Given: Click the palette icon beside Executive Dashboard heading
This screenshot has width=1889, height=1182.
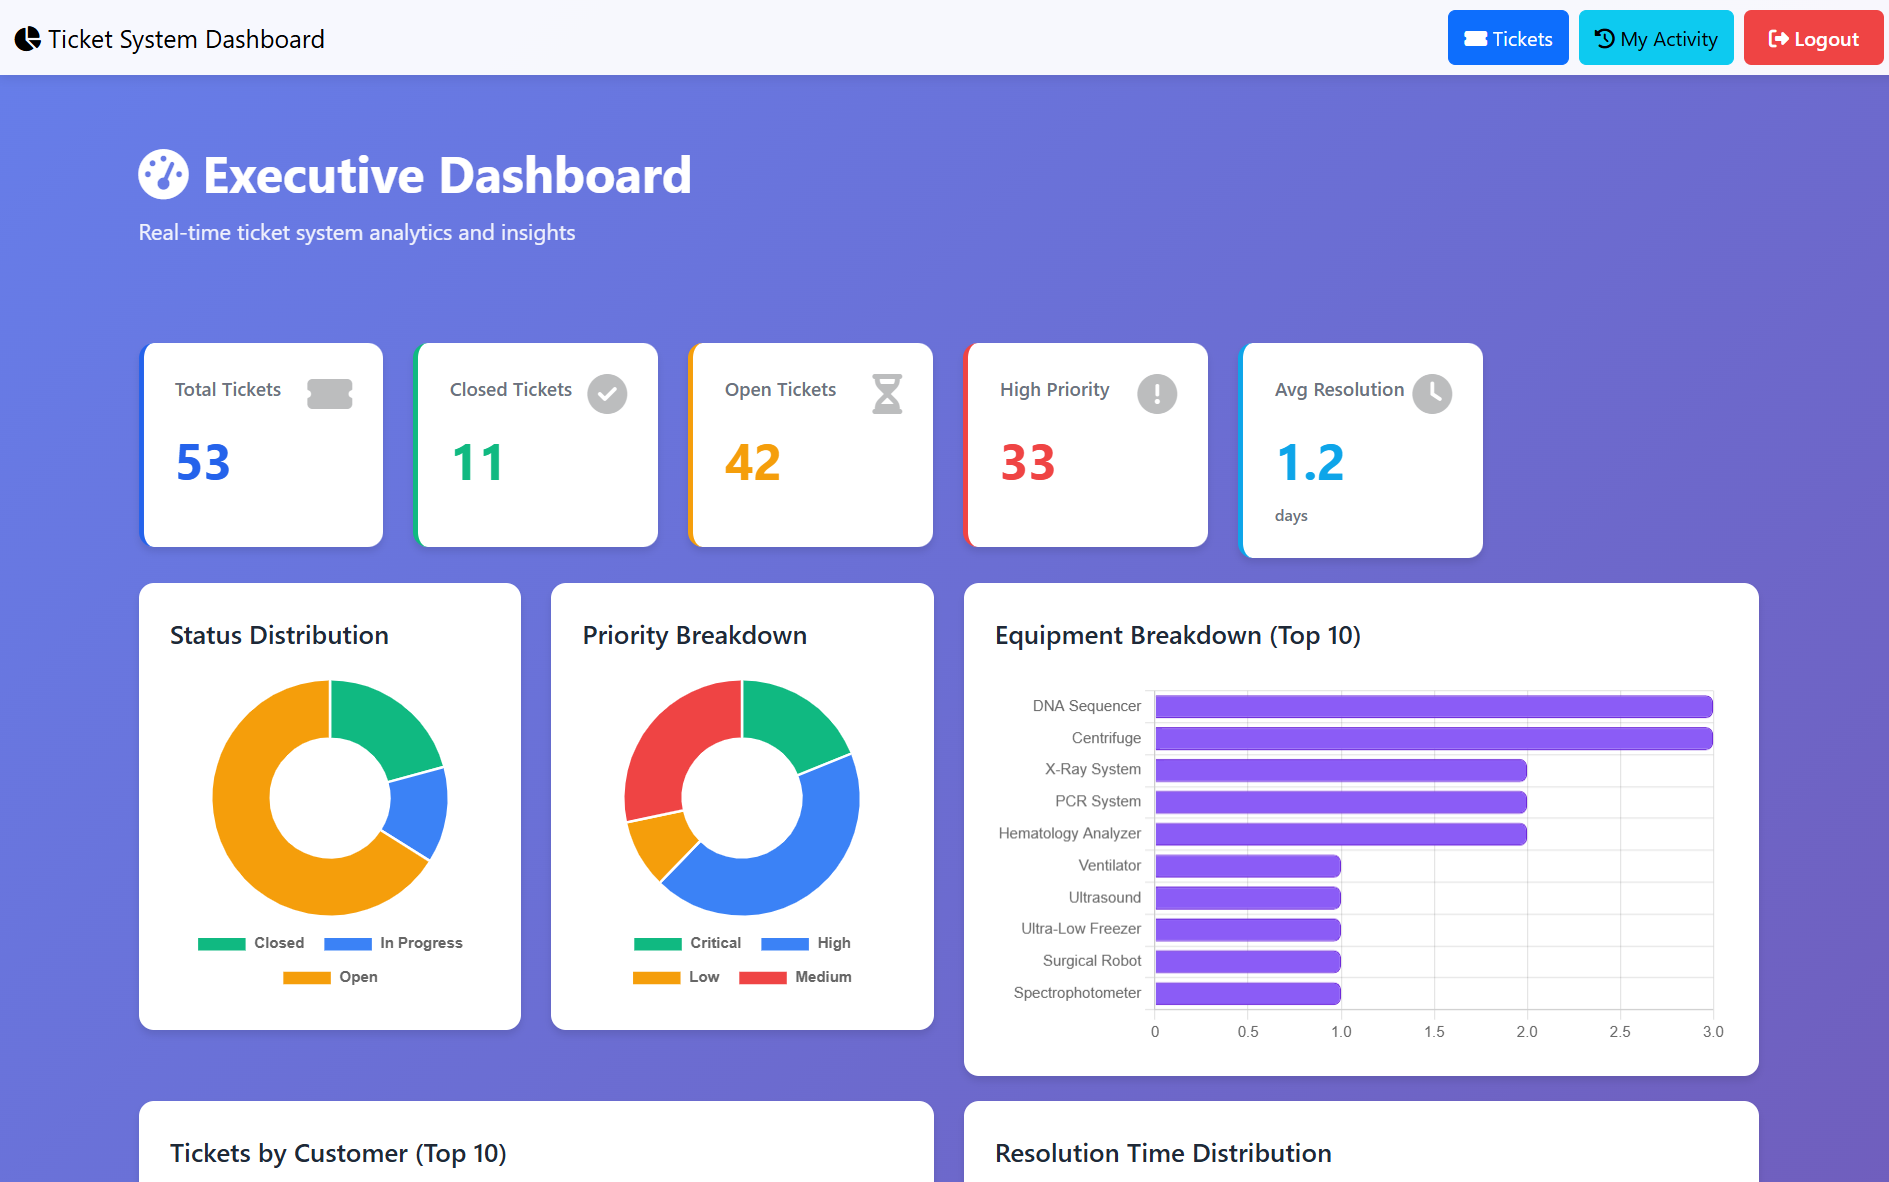Looking at the screenshot, I should (163, 174).
